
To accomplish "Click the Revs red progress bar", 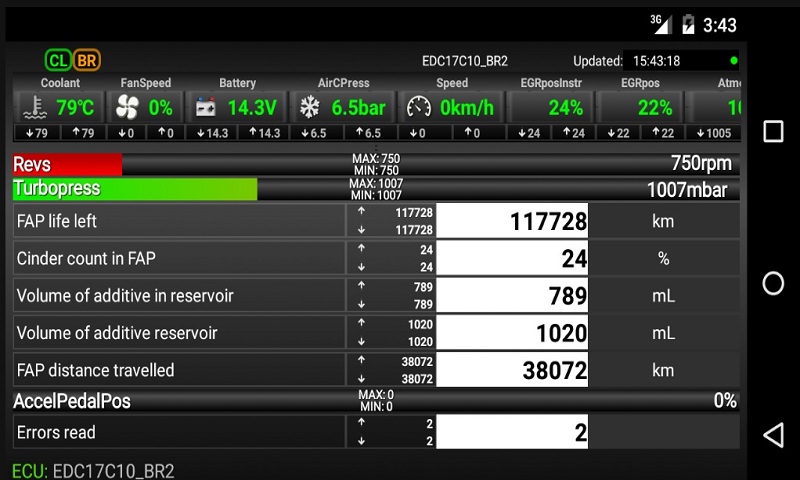I will [x=67, y=164].
